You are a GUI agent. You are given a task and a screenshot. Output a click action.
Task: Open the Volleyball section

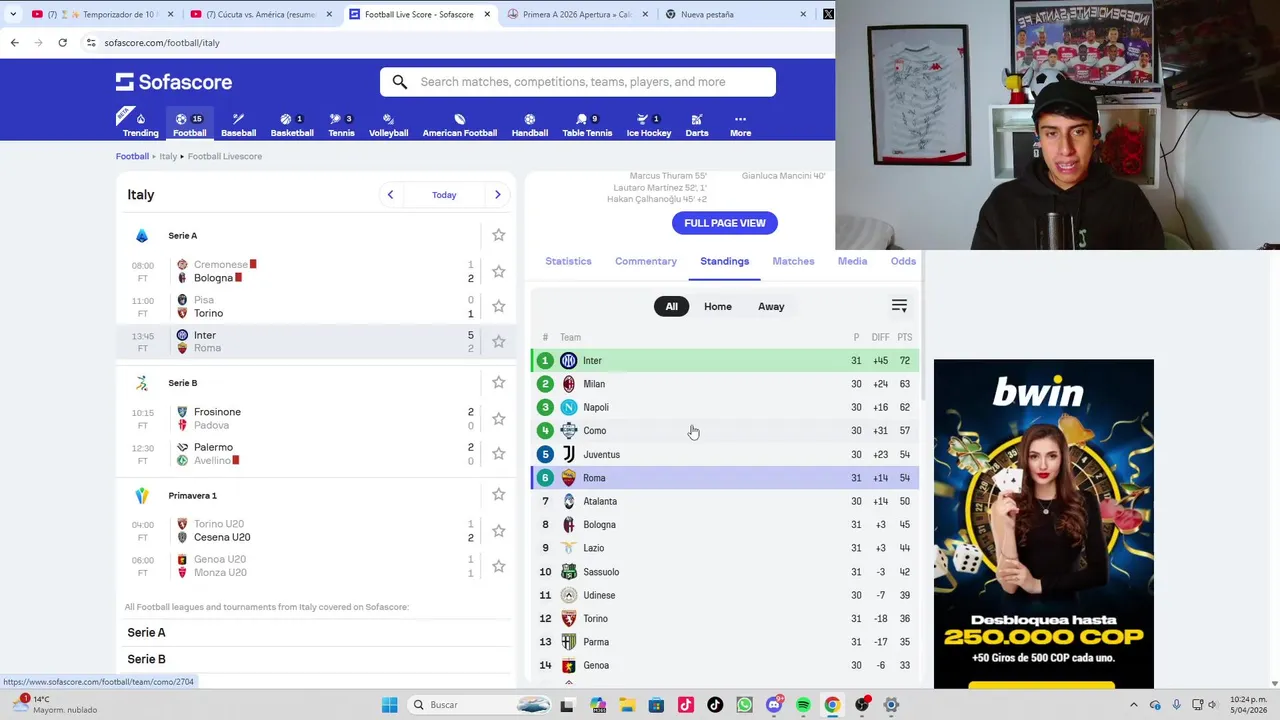[388, 124]
